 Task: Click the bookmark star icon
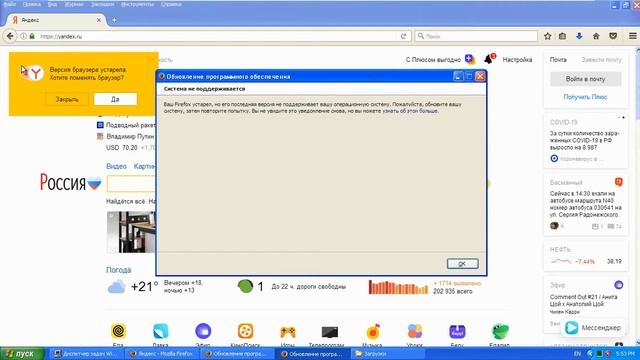click(x=548, y=36)
